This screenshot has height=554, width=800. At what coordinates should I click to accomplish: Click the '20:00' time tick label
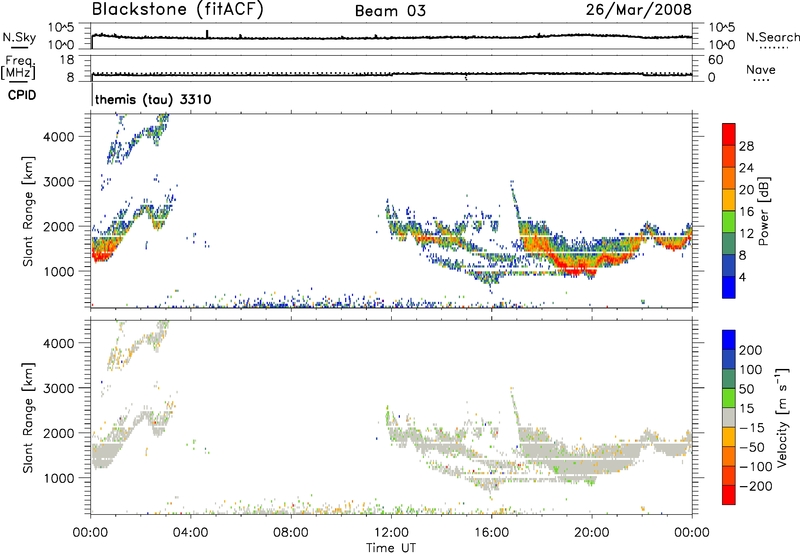coord(592,533)
